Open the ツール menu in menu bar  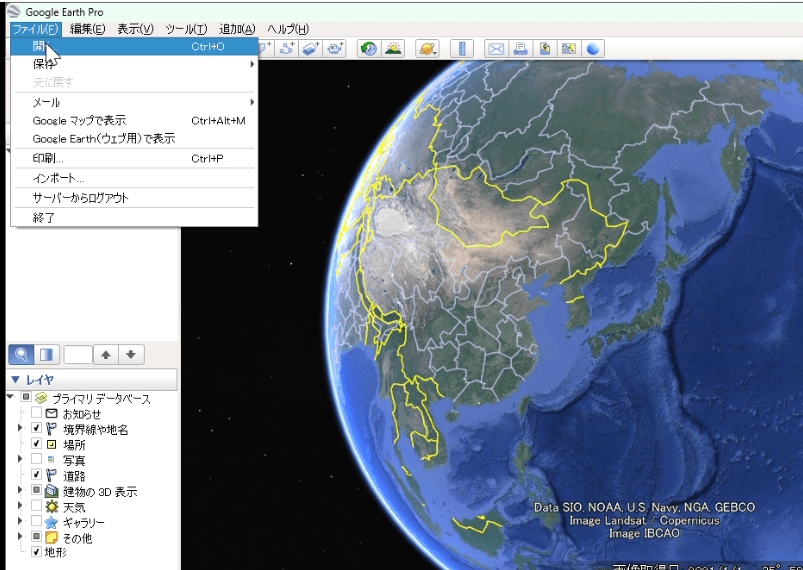(186, 29)
